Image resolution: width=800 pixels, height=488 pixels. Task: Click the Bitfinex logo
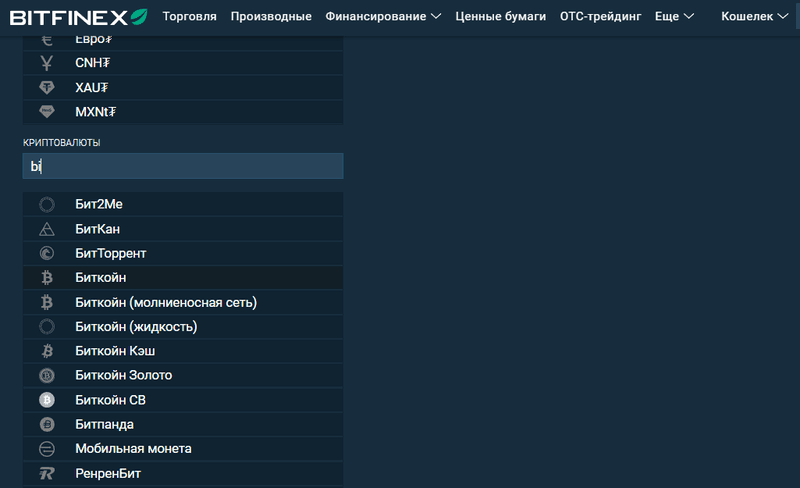point(79,17)
